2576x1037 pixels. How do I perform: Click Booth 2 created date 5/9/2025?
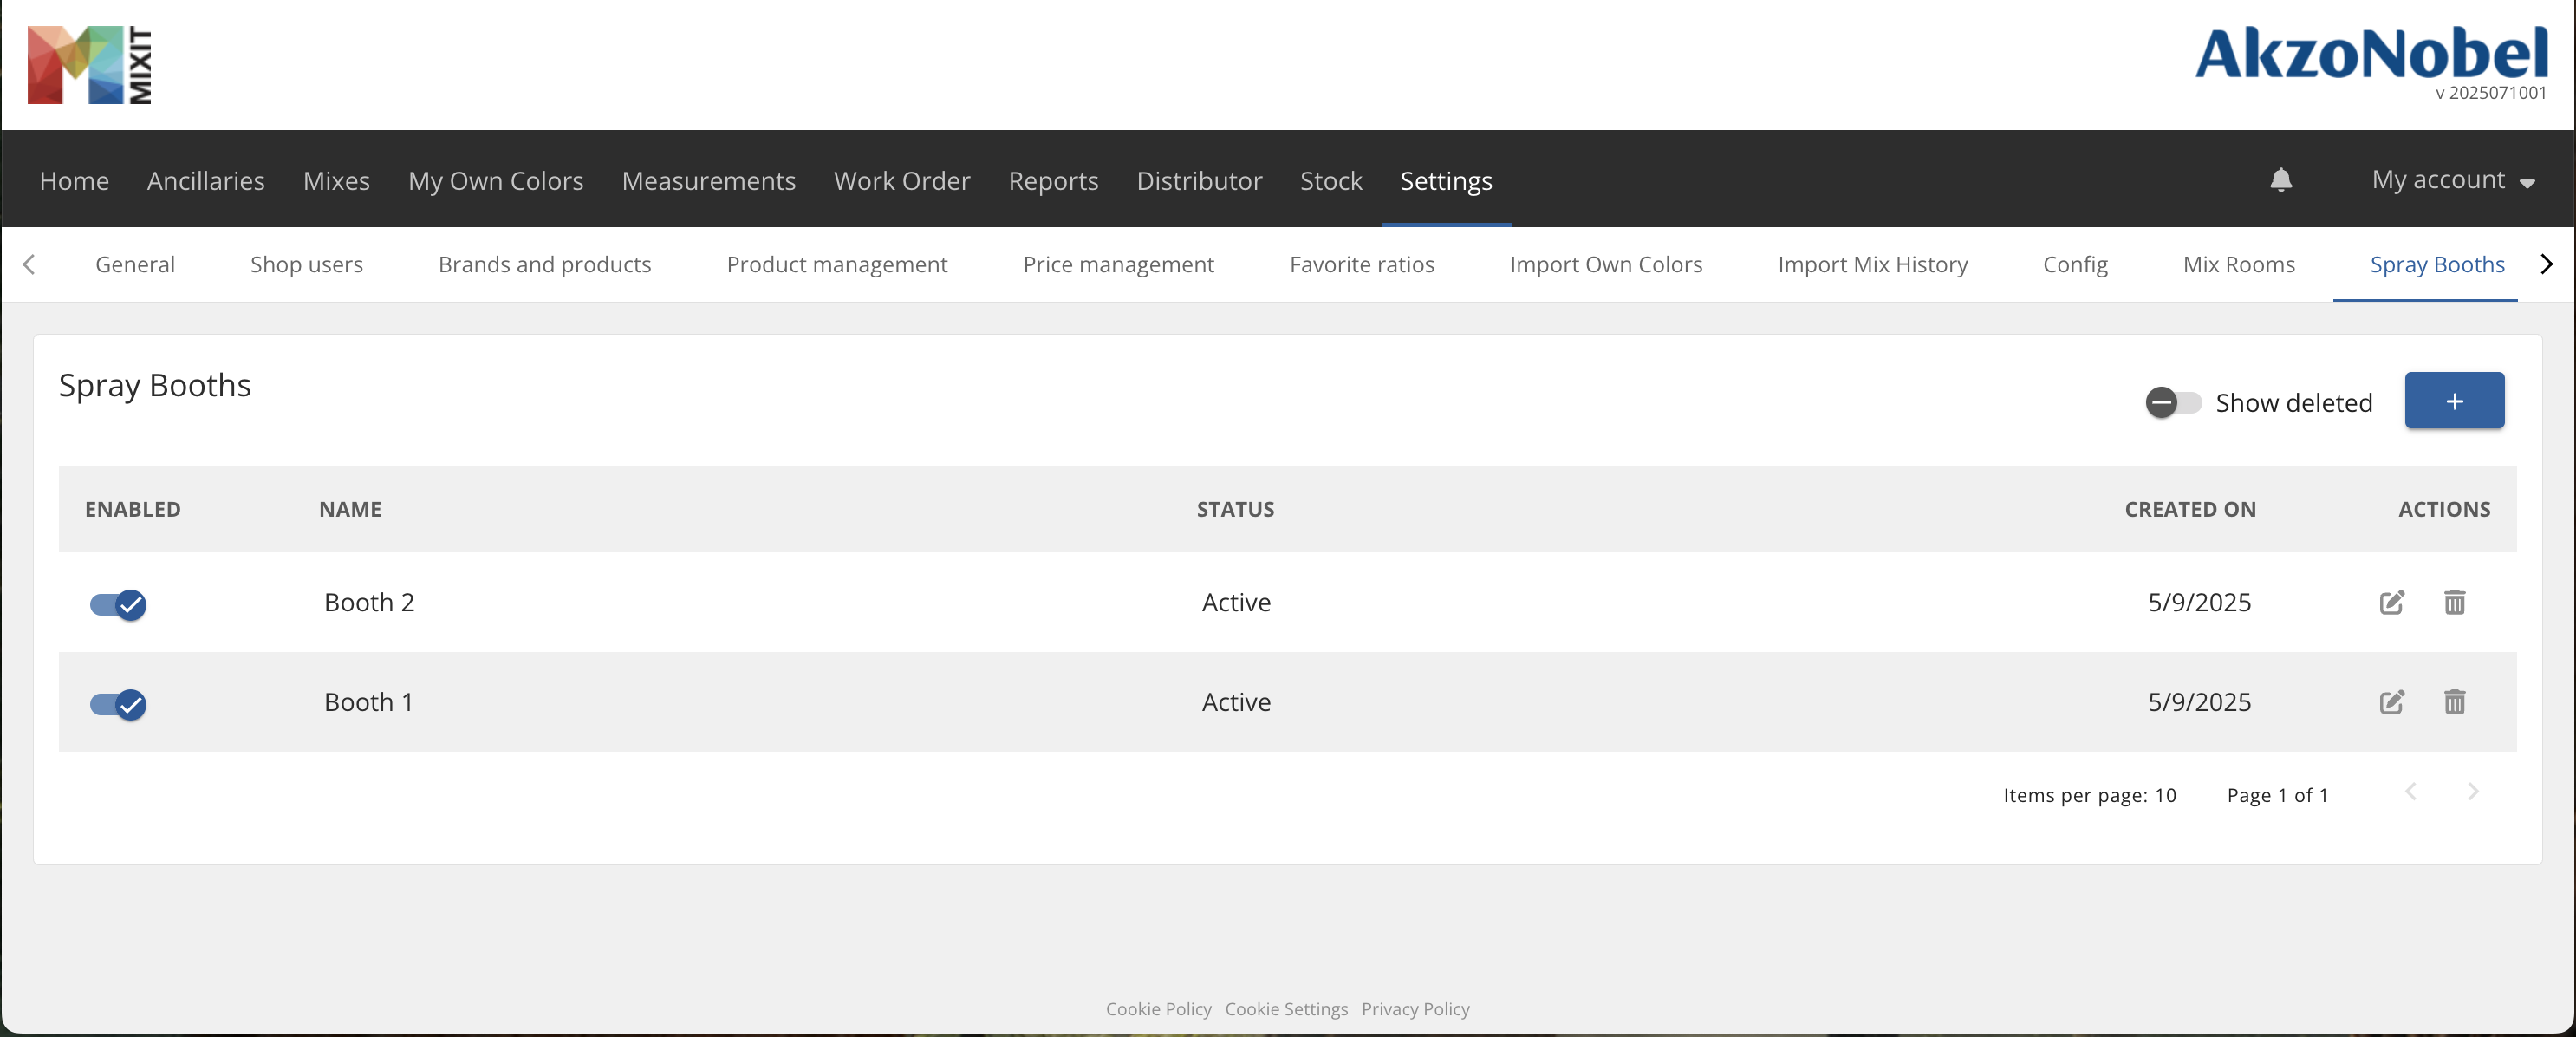click(x=2199, y=602)
